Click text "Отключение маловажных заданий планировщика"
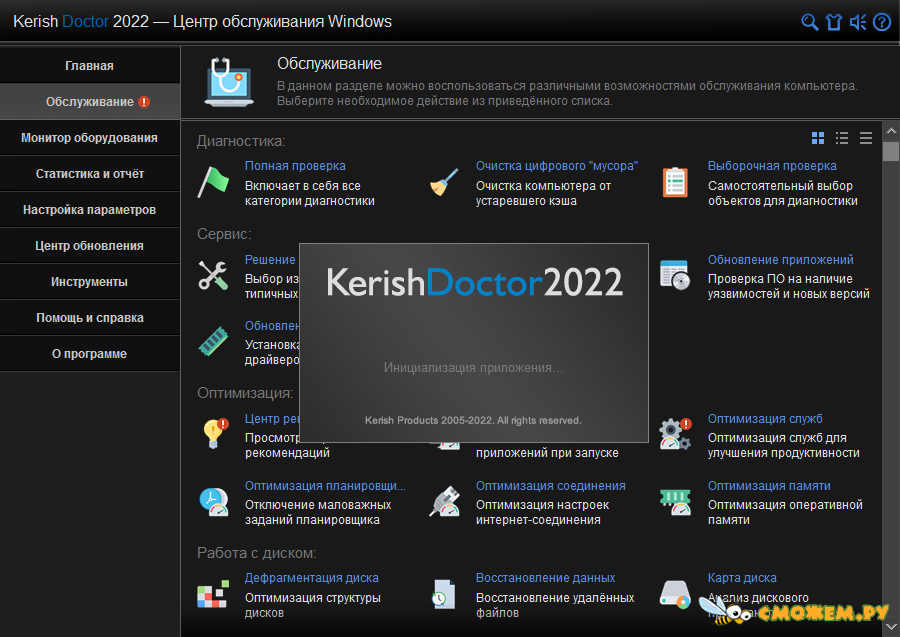 click(318, 512)
